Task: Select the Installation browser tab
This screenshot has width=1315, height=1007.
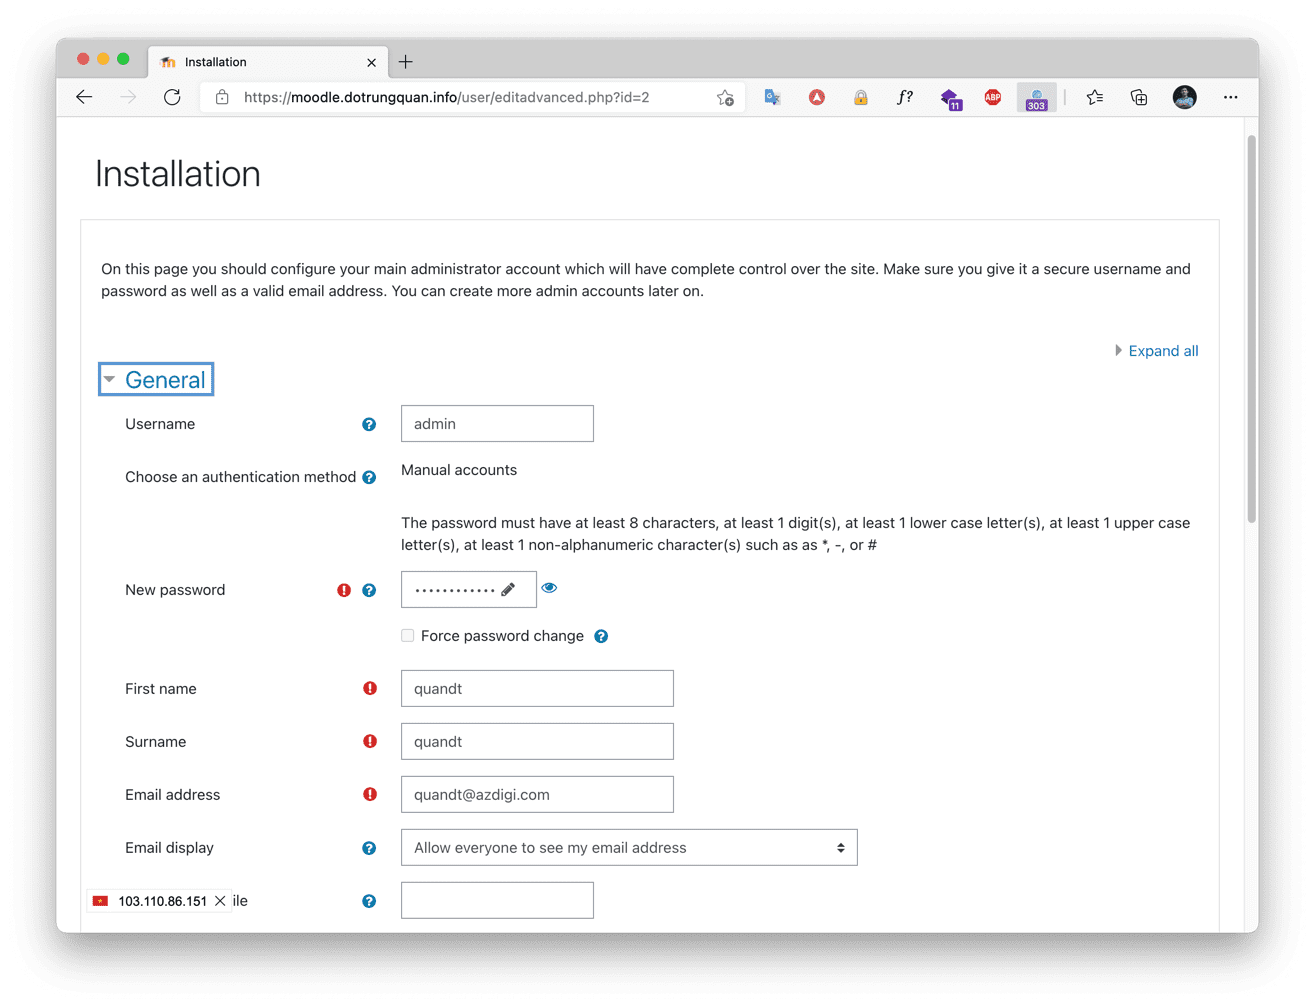Action: click(x=268, y=62)
